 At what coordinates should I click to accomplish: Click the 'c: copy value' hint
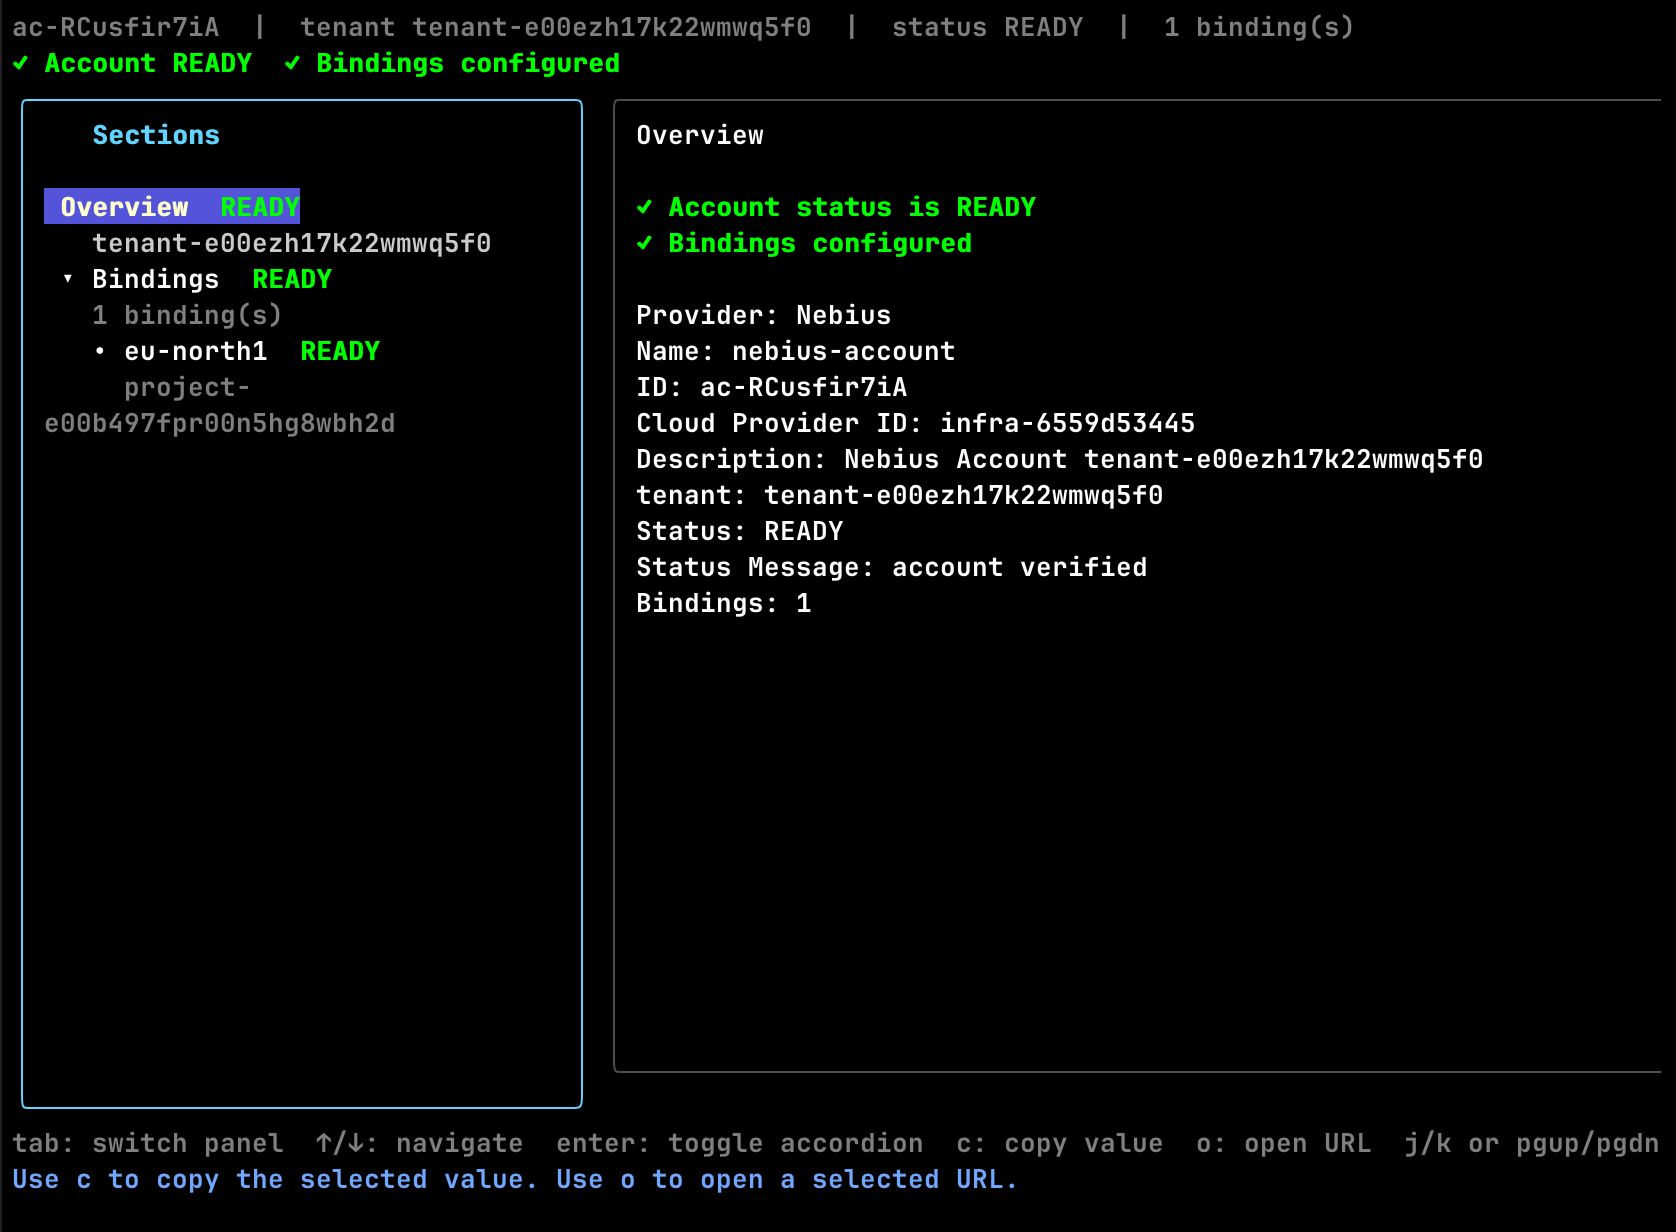coord(1059,1143)
